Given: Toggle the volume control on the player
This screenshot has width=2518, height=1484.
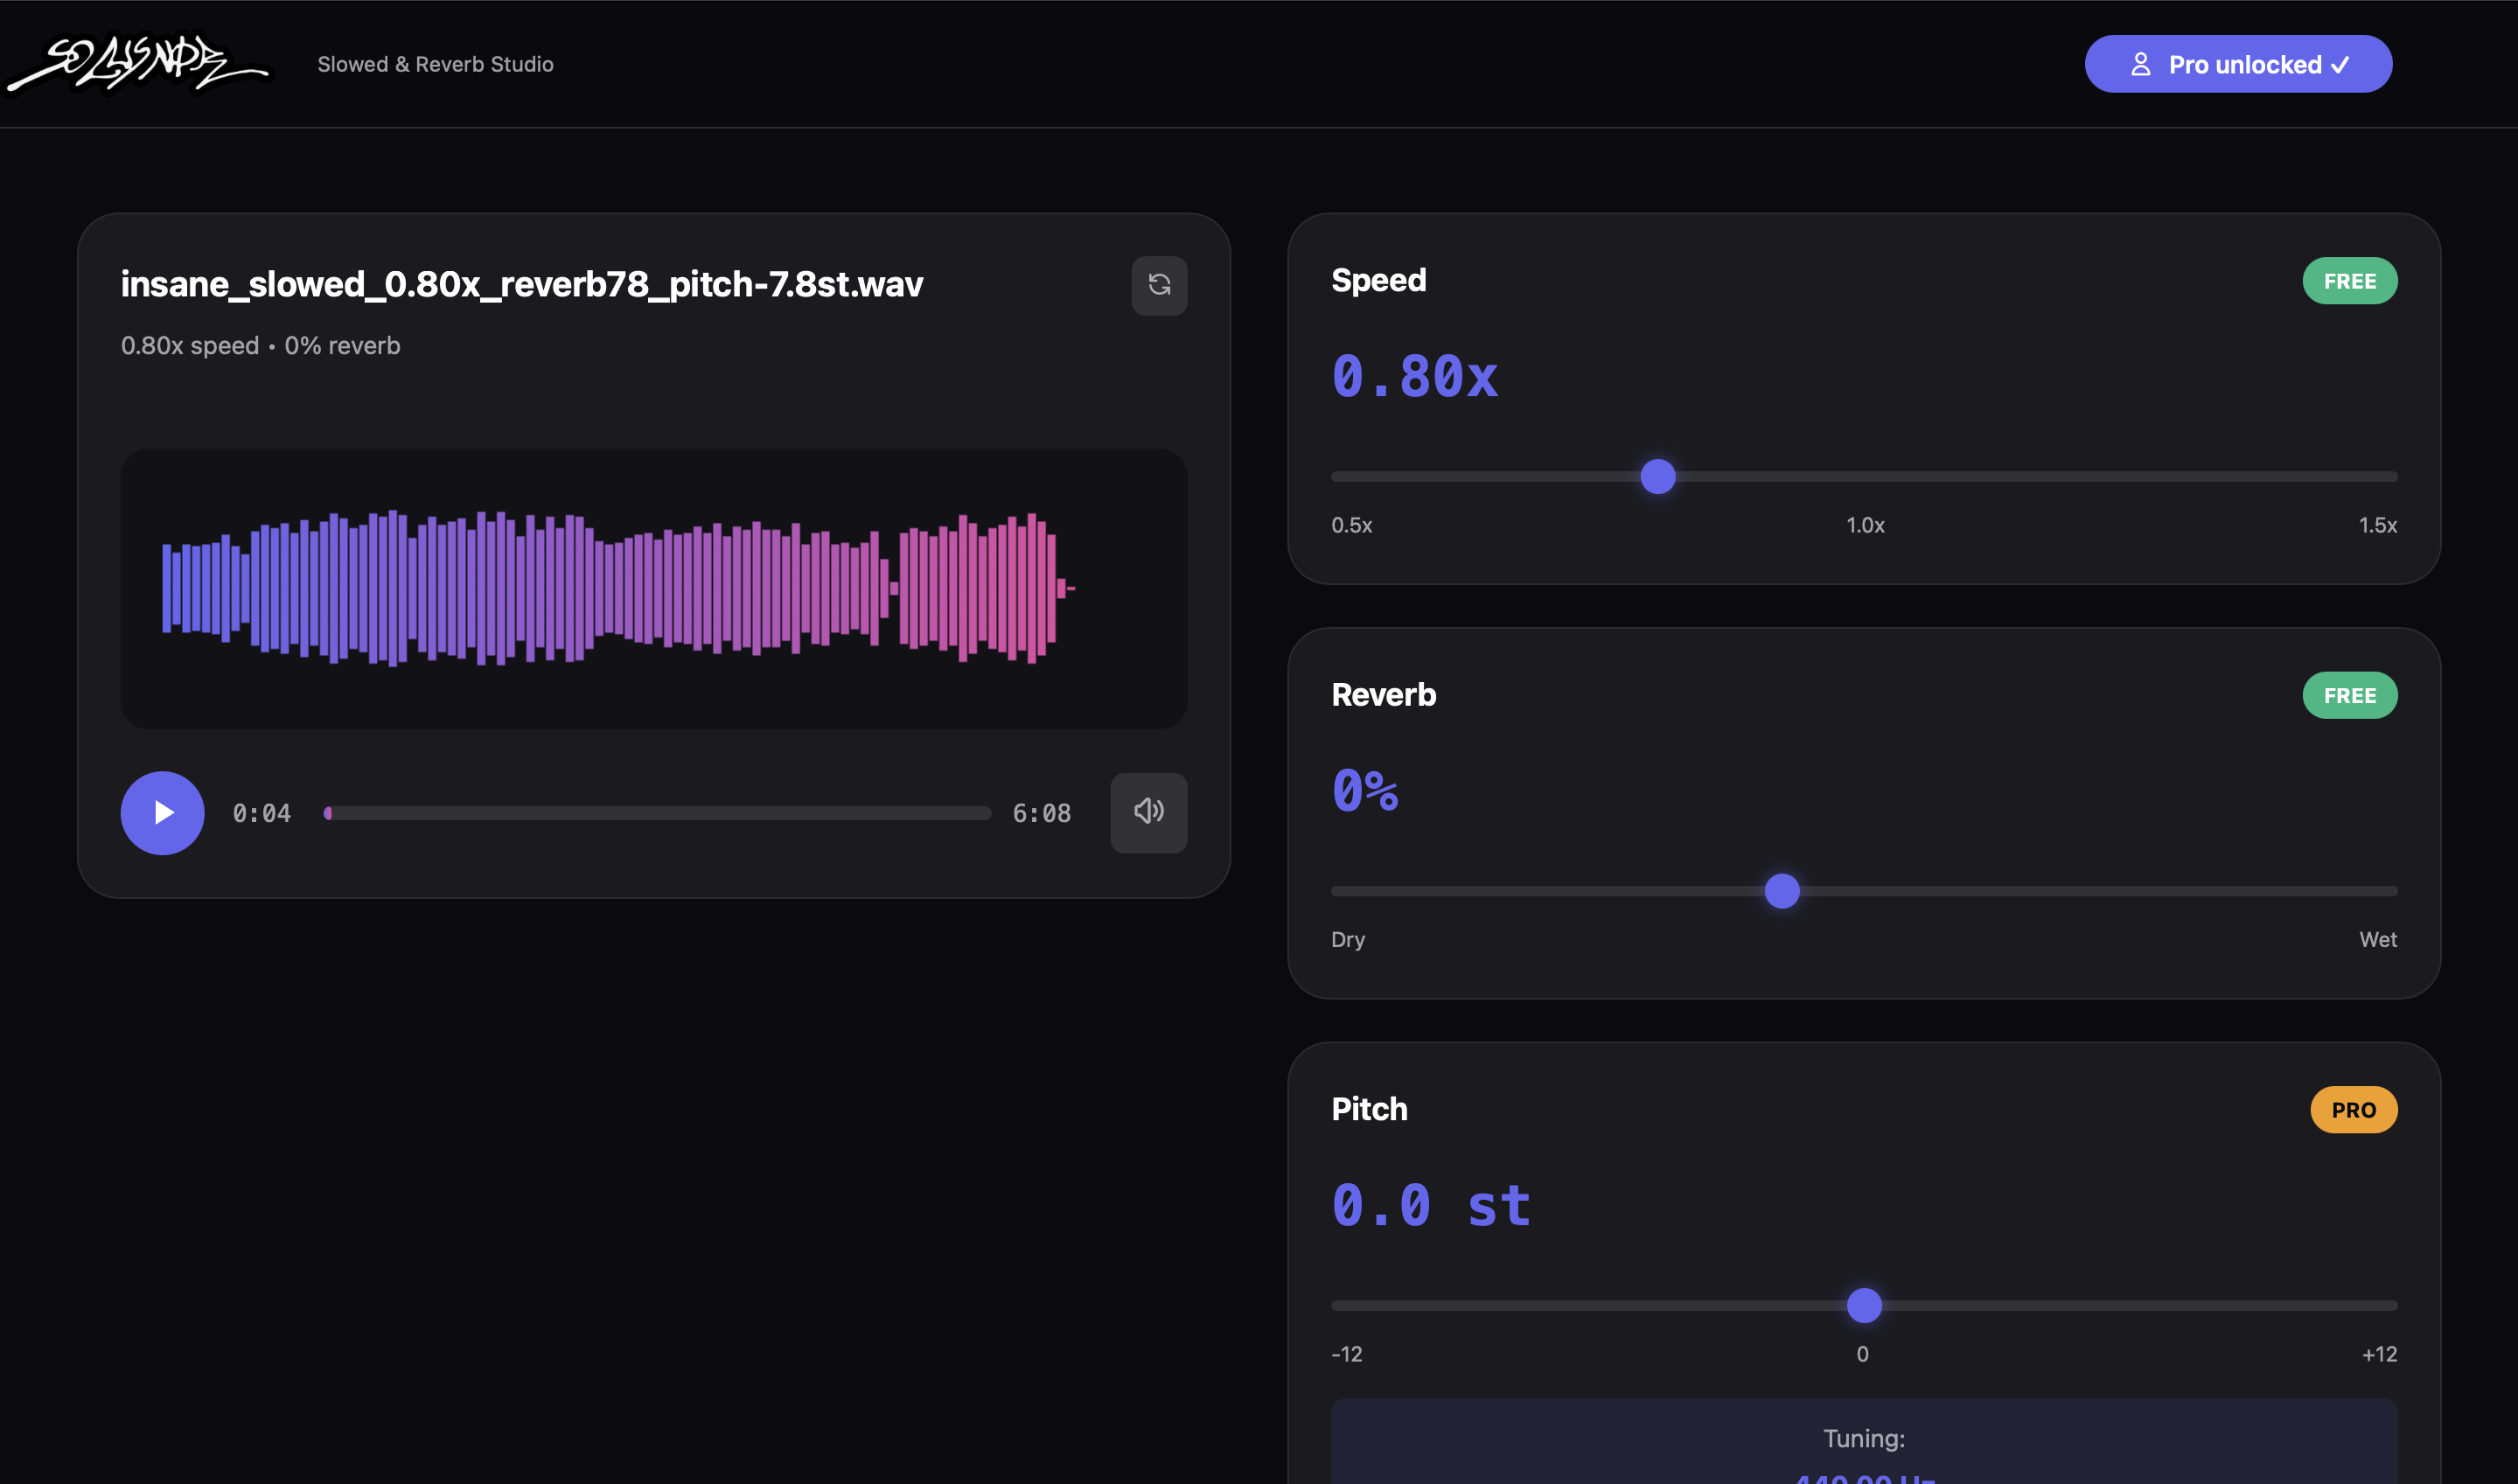Looking at the screenshot, I should pyautogui.click(x=1148, y=813).
